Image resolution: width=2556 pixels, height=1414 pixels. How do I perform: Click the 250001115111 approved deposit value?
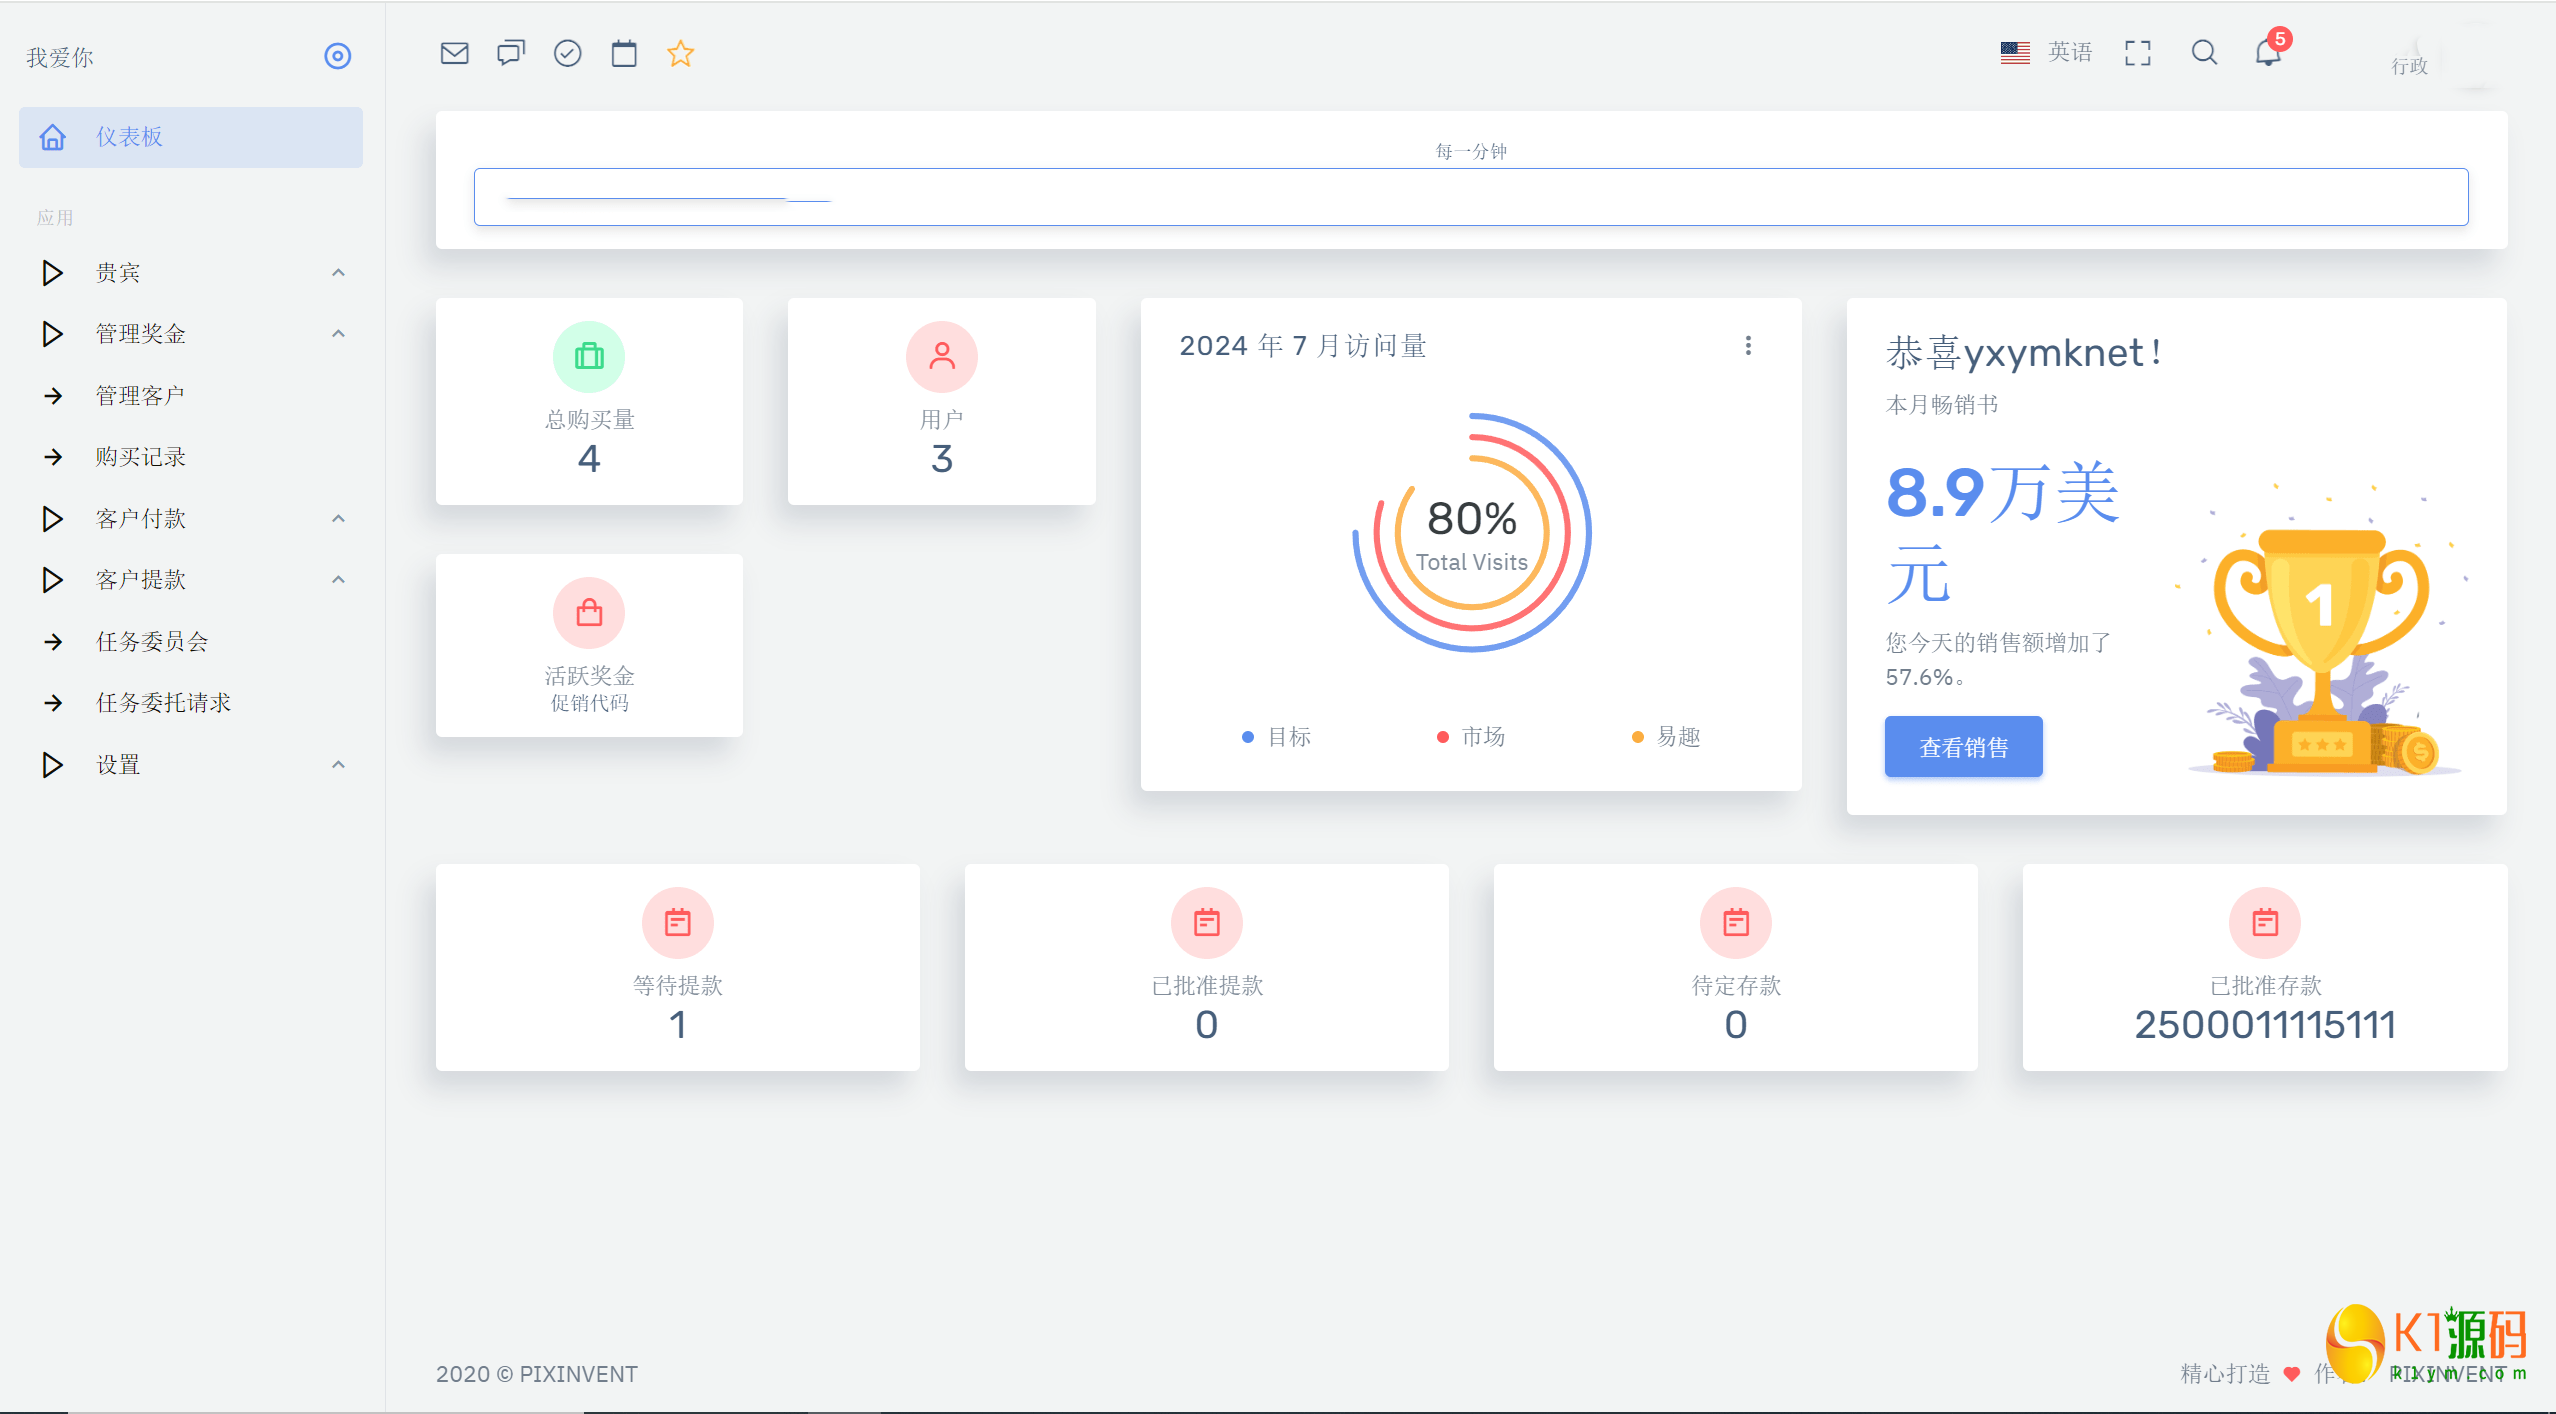coord(2265,1025)
